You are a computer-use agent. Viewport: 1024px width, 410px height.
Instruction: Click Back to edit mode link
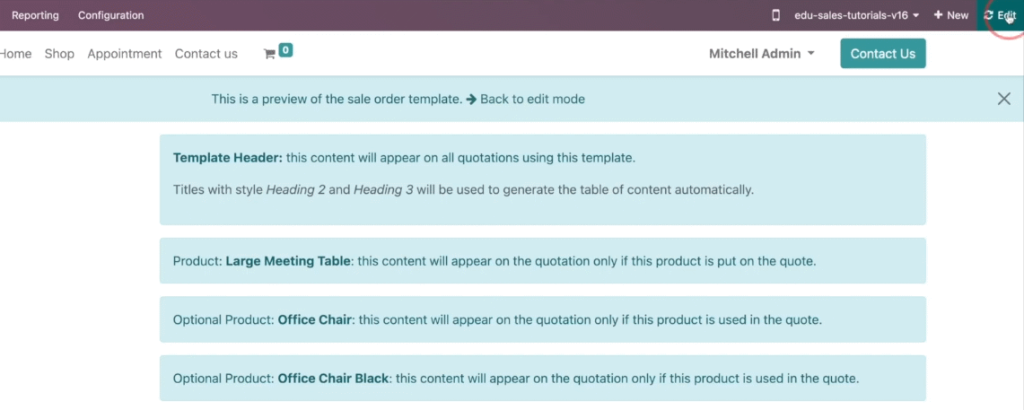(x=526, y=99)
